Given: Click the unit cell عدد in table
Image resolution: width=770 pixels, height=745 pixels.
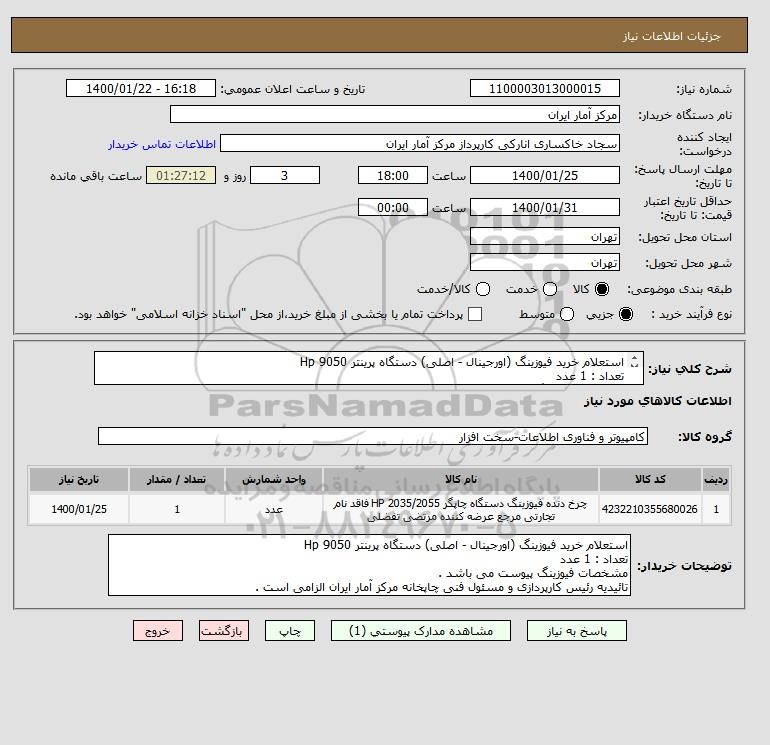Looking at the screenshot, I should point(274,509).
